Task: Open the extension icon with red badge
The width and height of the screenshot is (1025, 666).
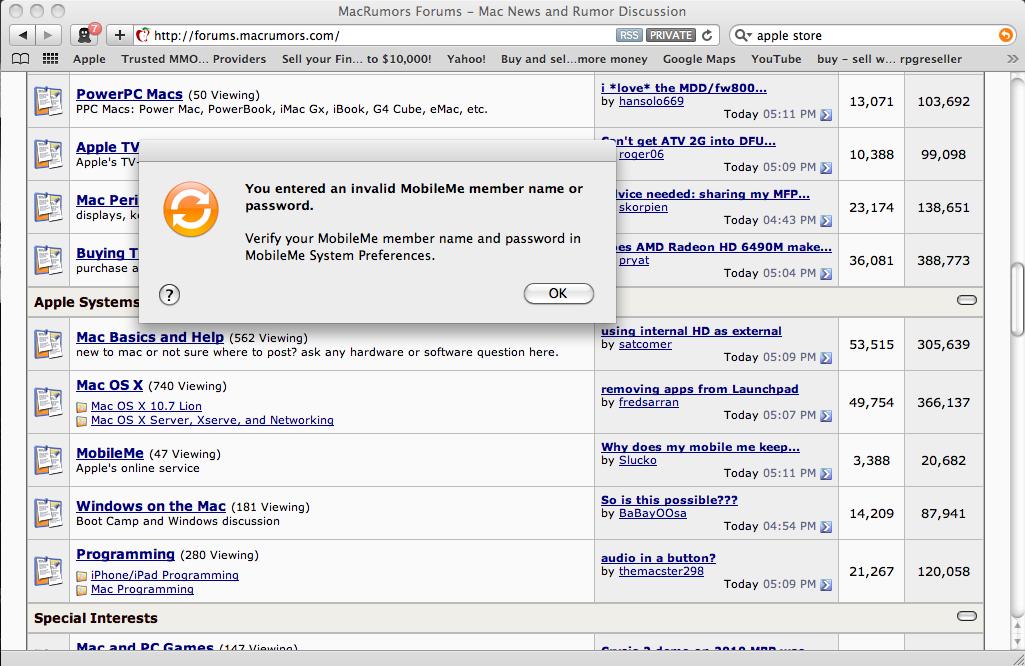Action: (x=86, y=35)
